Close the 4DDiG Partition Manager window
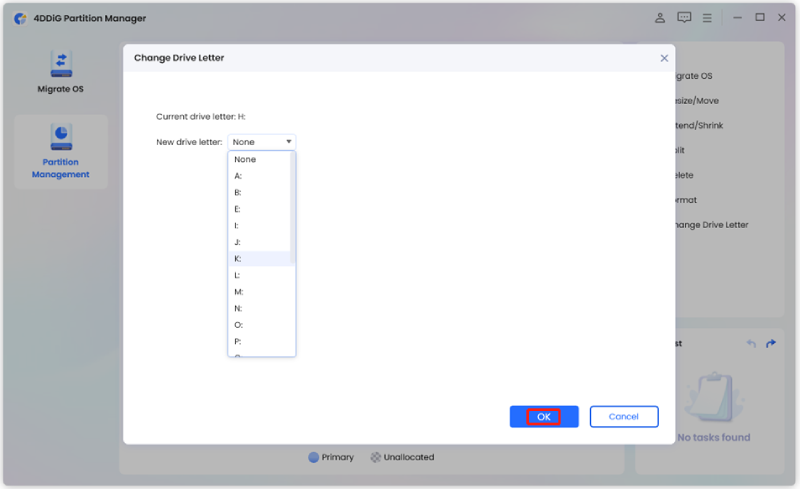 tap(782, 17)
